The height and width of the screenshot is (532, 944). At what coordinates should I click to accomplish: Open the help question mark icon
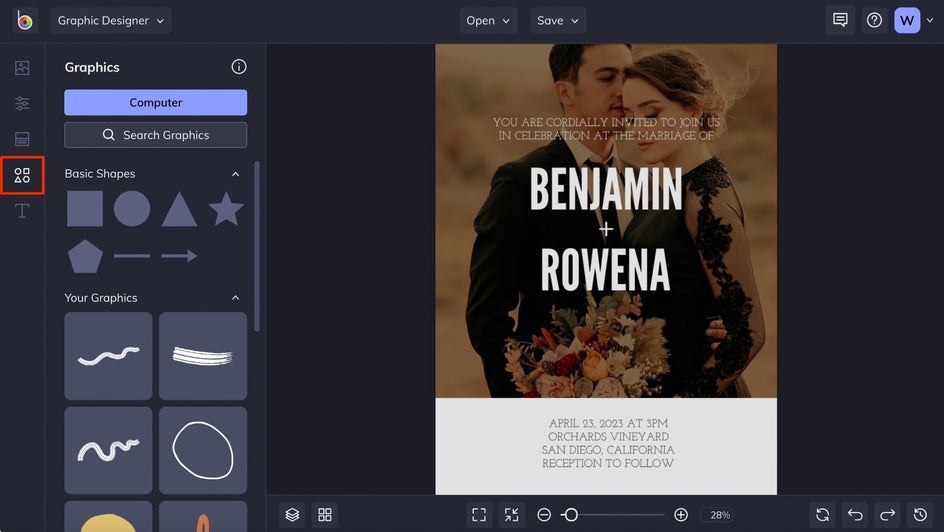[874, 20]
